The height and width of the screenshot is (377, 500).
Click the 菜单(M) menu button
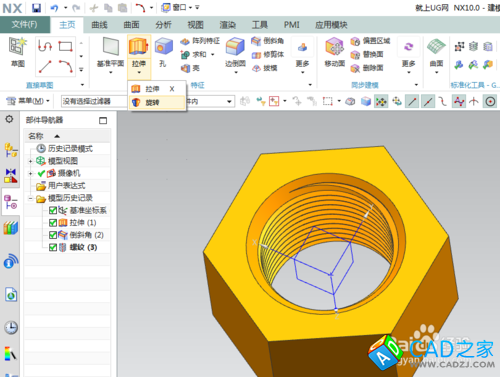(x=28, y=101)
